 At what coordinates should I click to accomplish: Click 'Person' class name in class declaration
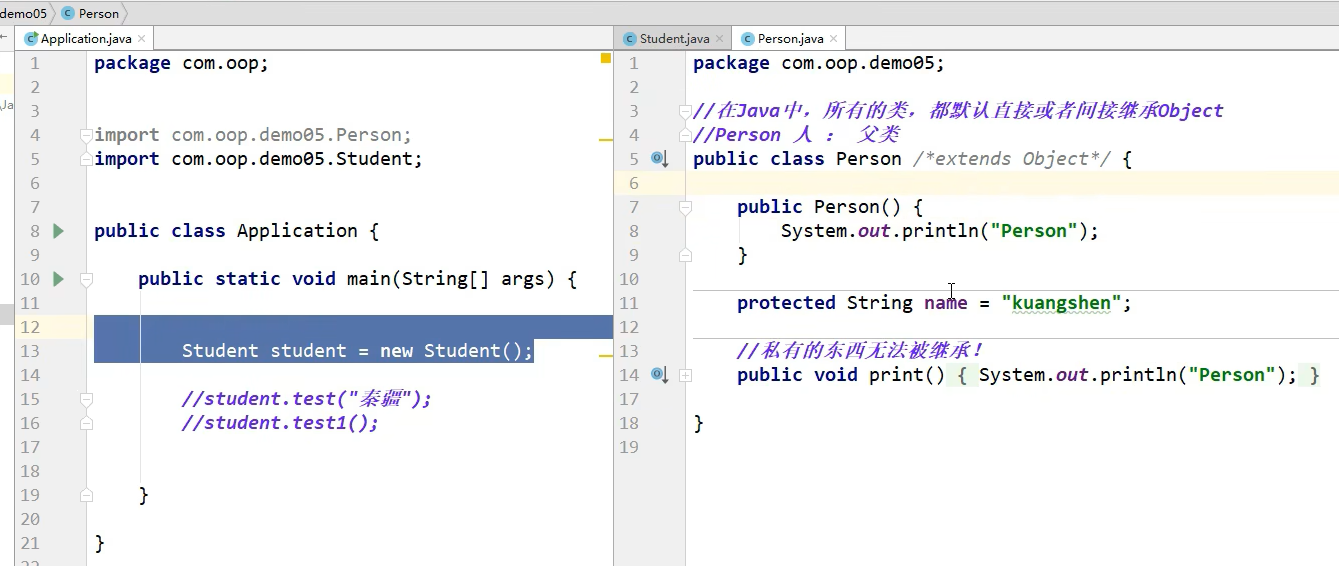coord(869,159)
